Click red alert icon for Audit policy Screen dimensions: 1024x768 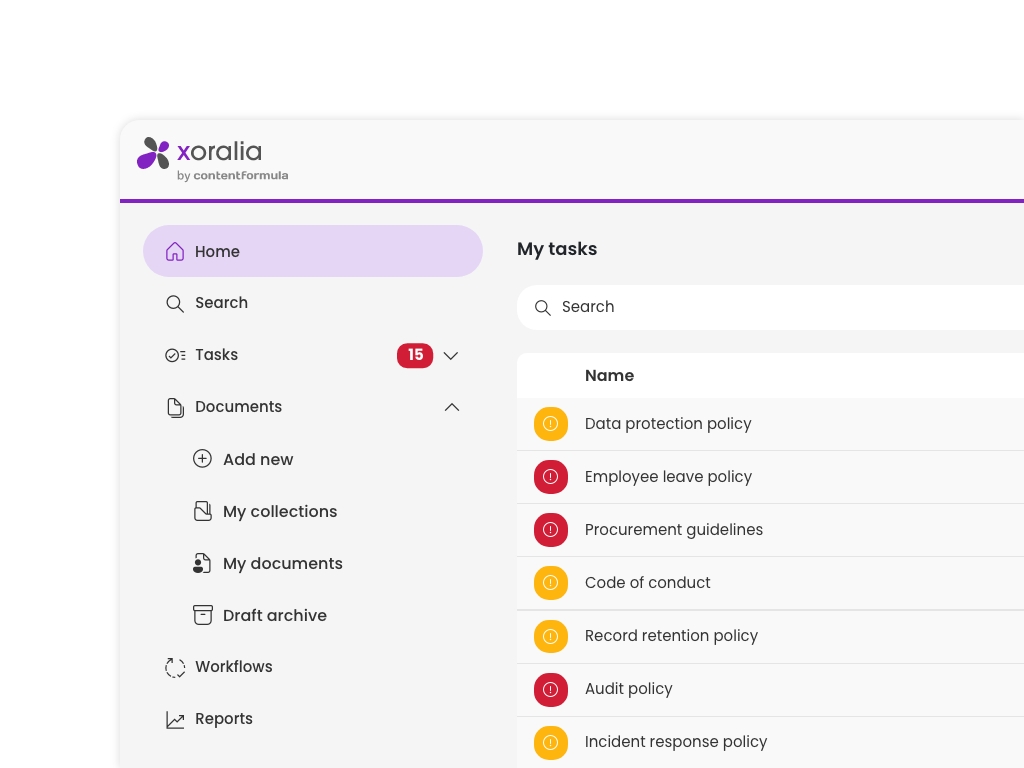point(551,690)
